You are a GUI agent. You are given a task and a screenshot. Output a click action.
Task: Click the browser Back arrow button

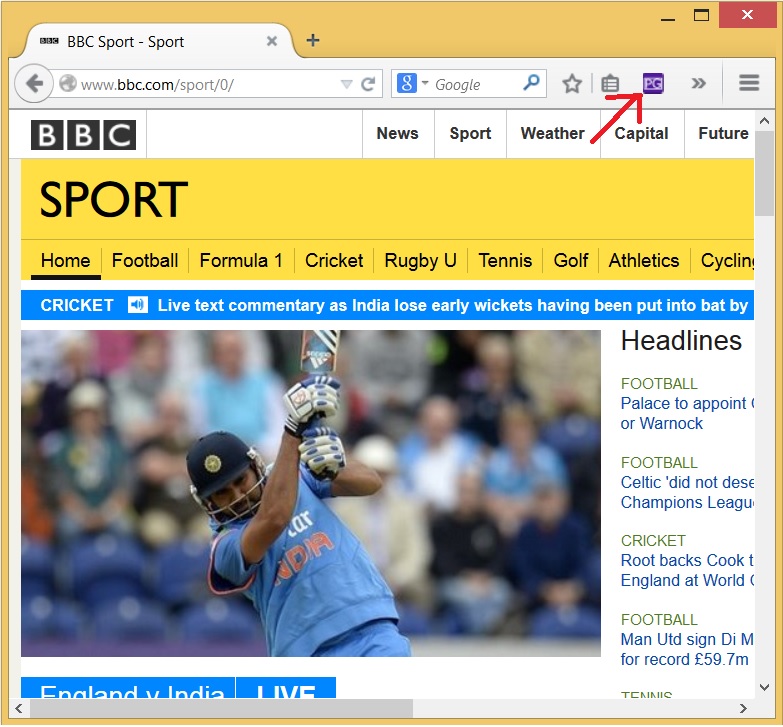[34, 83]
